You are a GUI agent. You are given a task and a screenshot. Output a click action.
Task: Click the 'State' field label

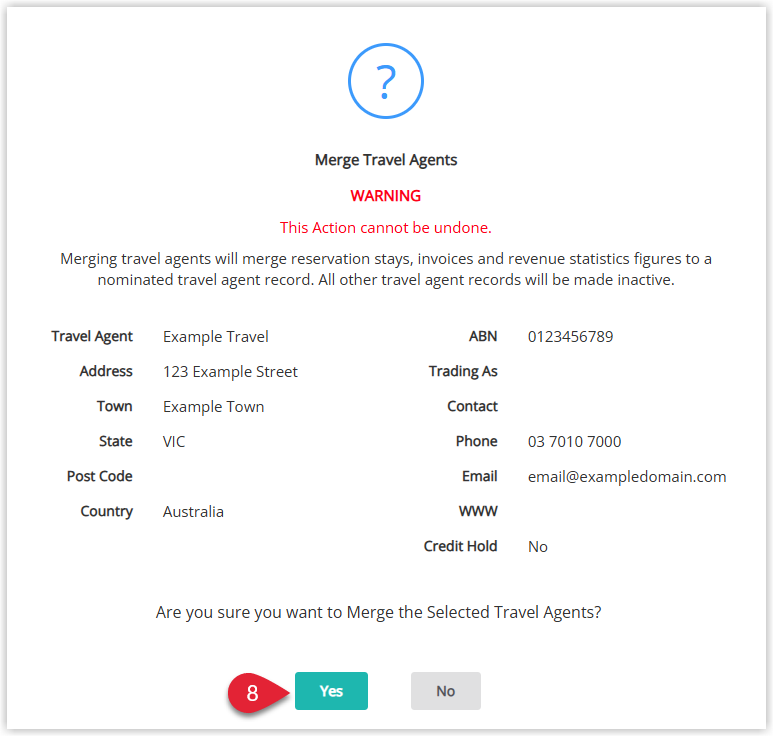[x=116, y=441]
